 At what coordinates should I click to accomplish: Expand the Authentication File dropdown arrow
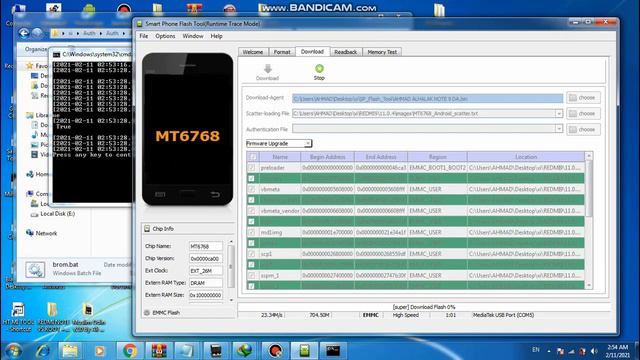click(x=559, y=129)
